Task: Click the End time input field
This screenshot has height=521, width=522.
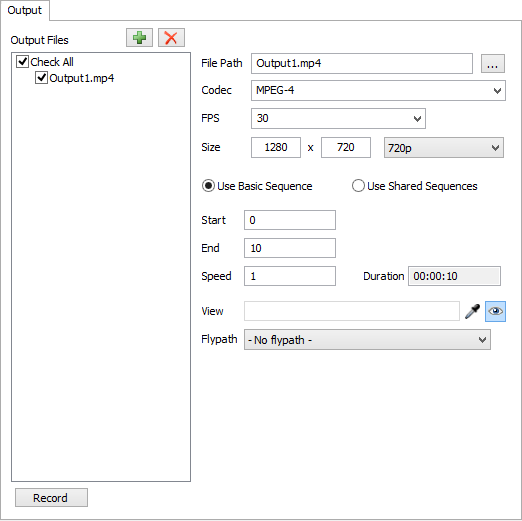Action: click(x=290, y=248)
